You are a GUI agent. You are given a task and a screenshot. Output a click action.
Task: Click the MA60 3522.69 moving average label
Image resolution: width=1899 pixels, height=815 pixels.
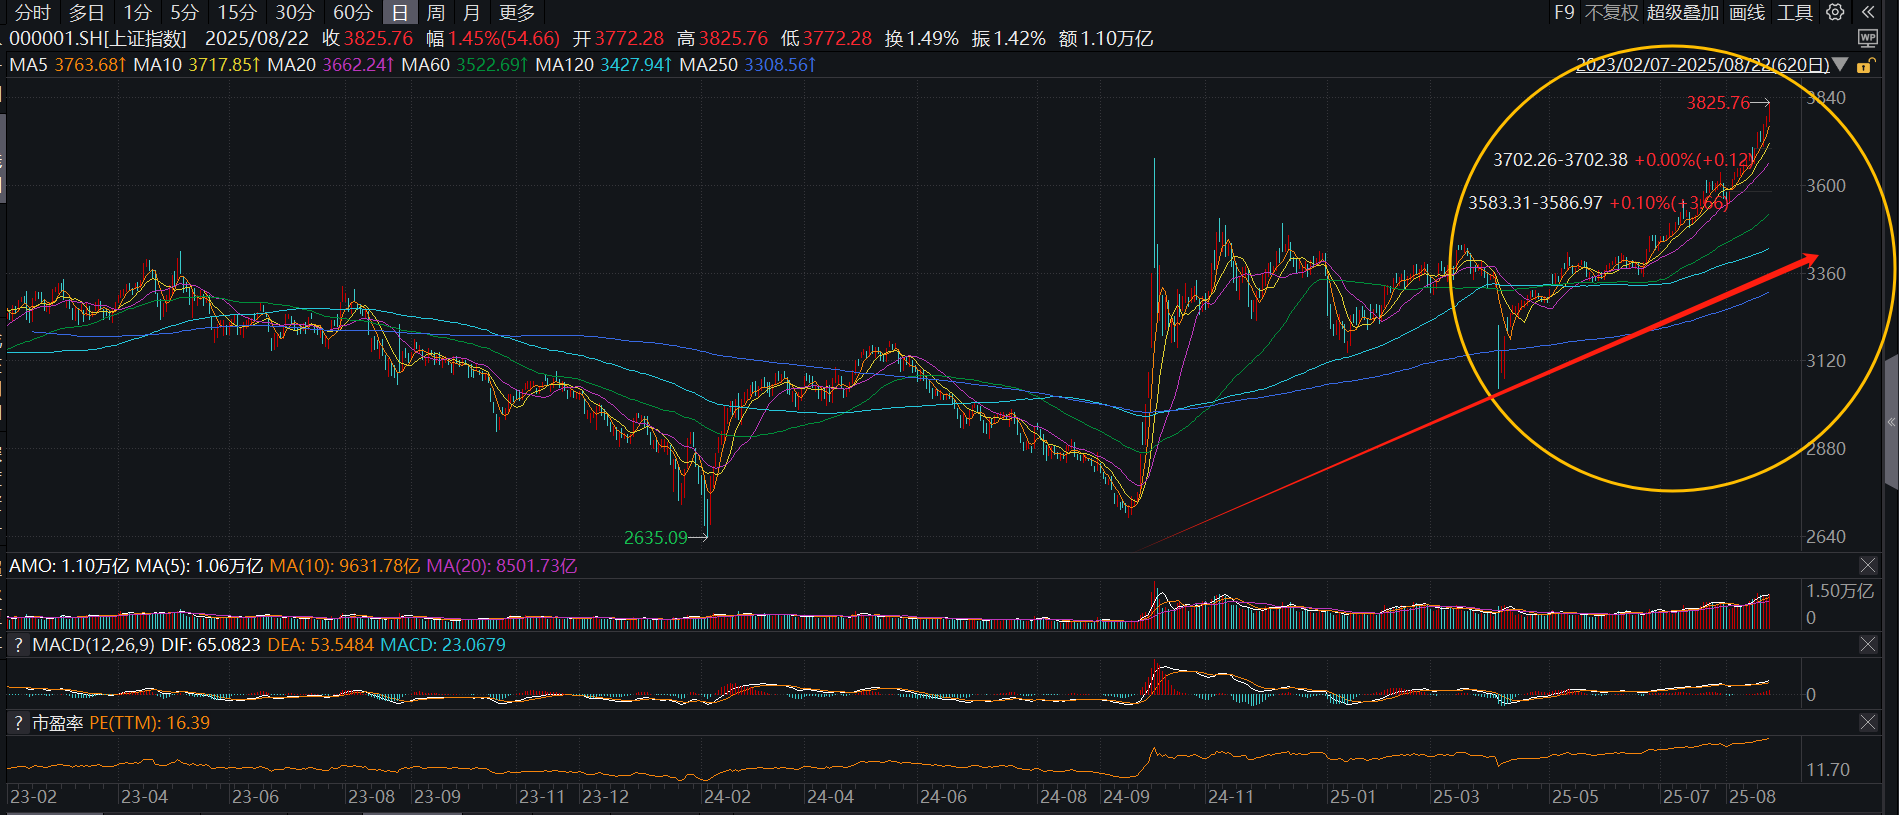[465, 65]
